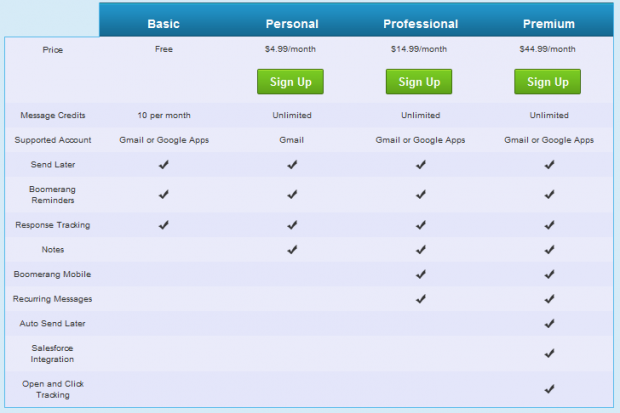620x413 pixels.
Task: Click Response Tracking checkmark for Personal
Action: pos(292,225)
